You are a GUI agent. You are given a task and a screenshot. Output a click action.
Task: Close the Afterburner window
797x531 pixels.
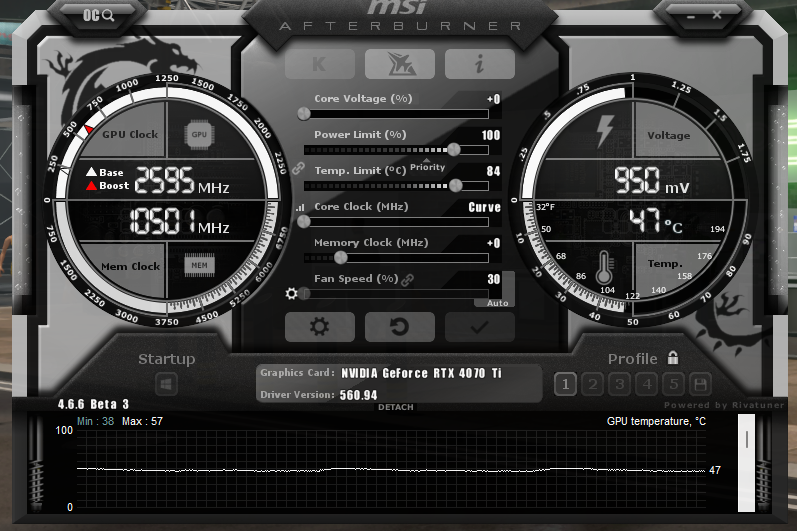(x=717, y=15)
